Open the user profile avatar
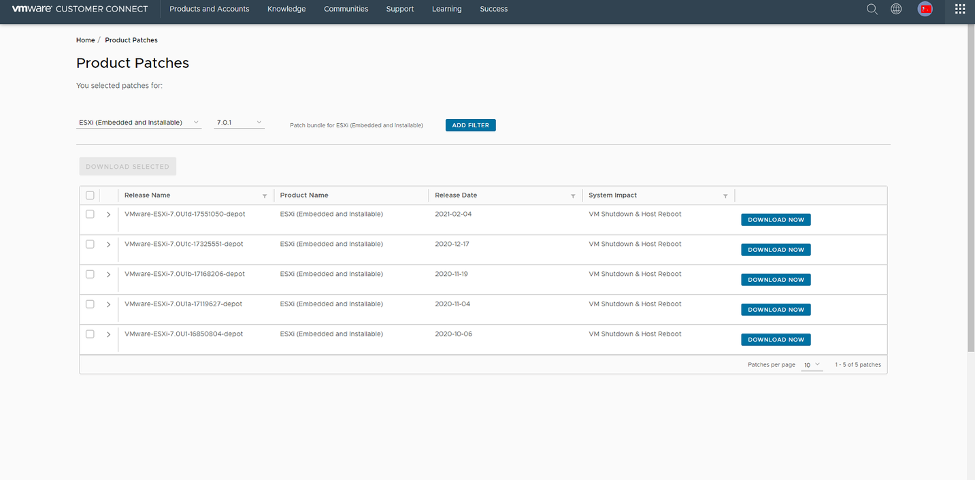Screen dimensions: 977x481 pos(925,9)
